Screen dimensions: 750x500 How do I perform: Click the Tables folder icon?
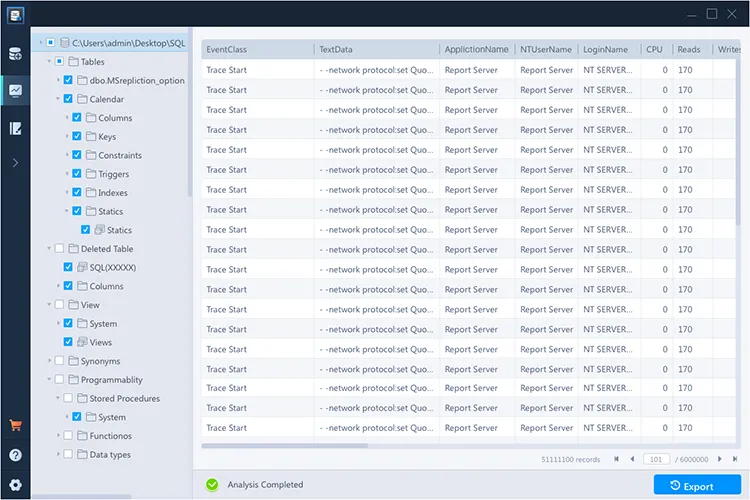73,61
